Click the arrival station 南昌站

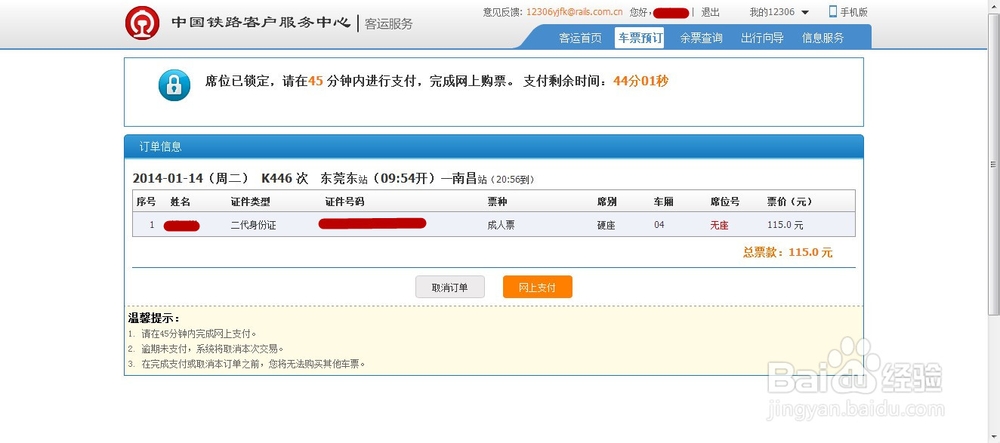pos(471,178)
